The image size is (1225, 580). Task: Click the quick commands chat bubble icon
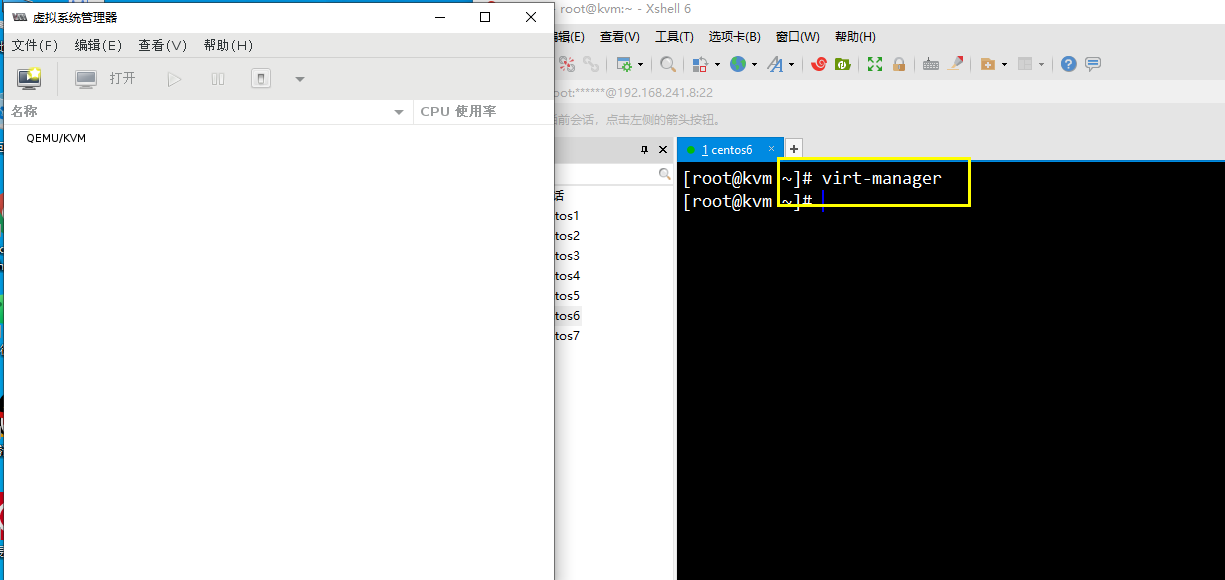1092,63
